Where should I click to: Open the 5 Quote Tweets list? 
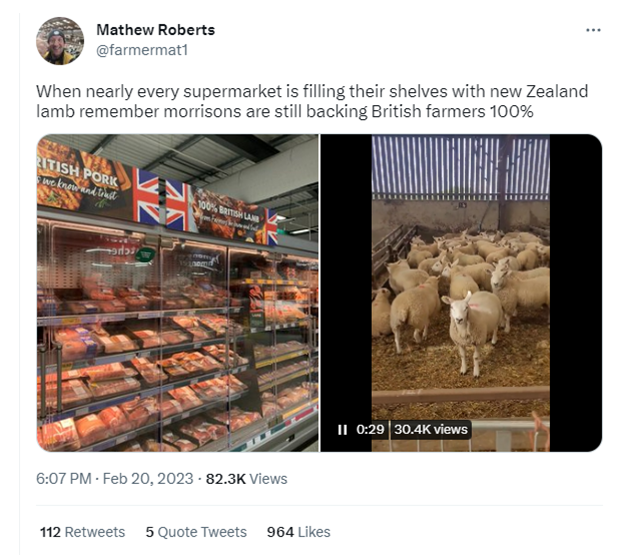(x=195, y=532)
